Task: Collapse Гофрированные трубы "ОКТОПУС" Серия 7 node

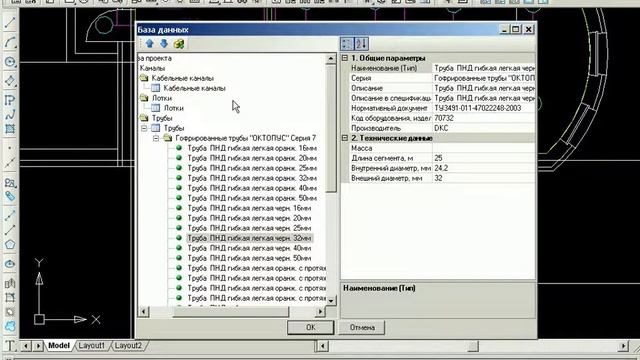Action: 156,138
